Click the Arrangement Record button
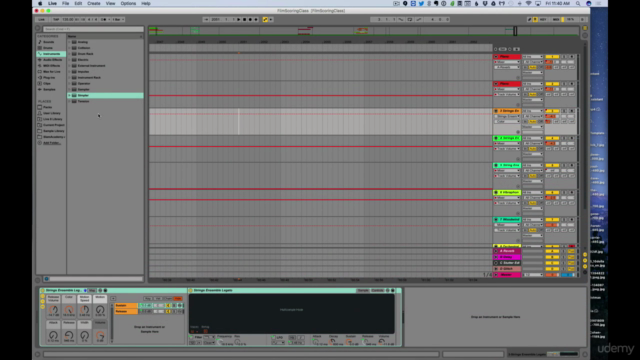 pyautogui.click(x=250, y=20)
